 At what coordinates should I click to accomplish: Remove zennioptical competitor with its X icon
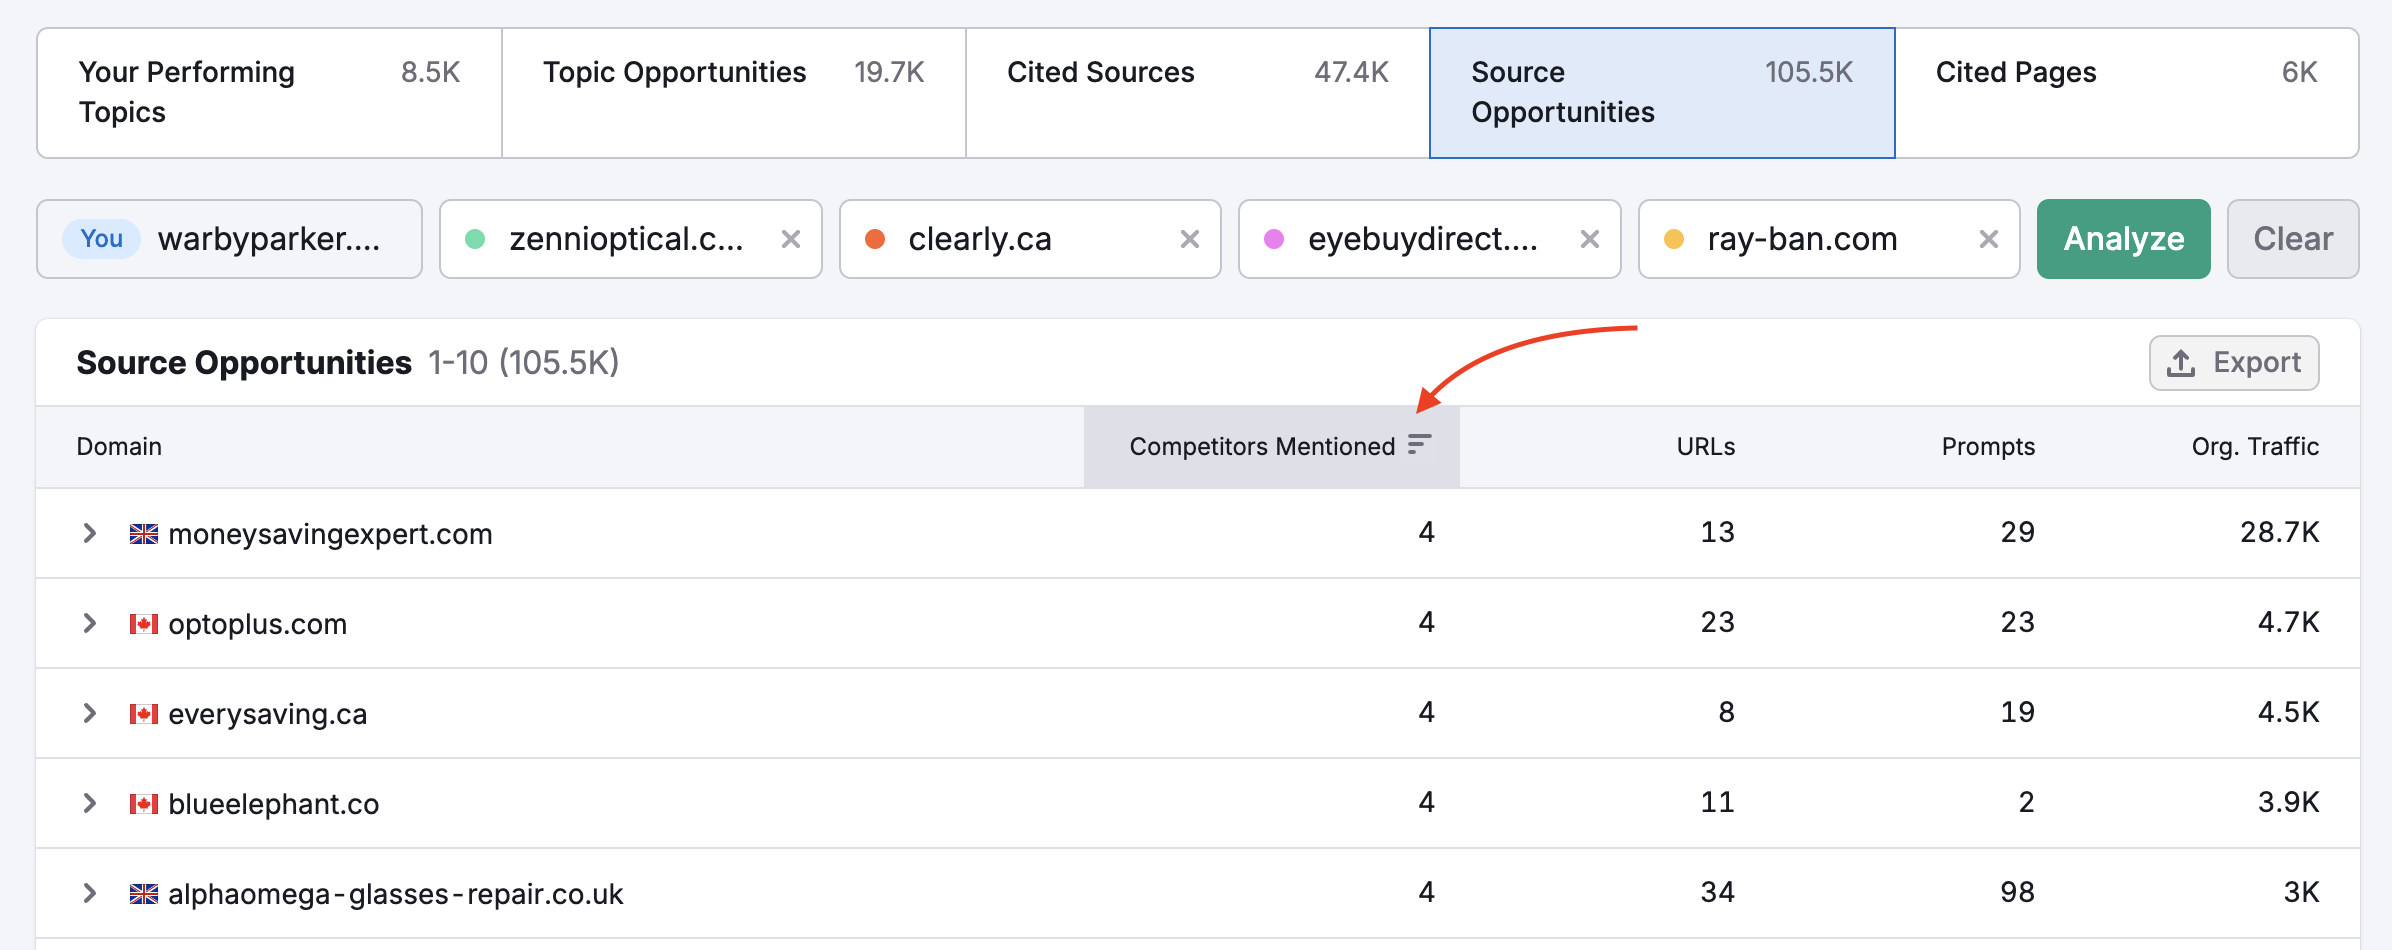pos(790,239)
